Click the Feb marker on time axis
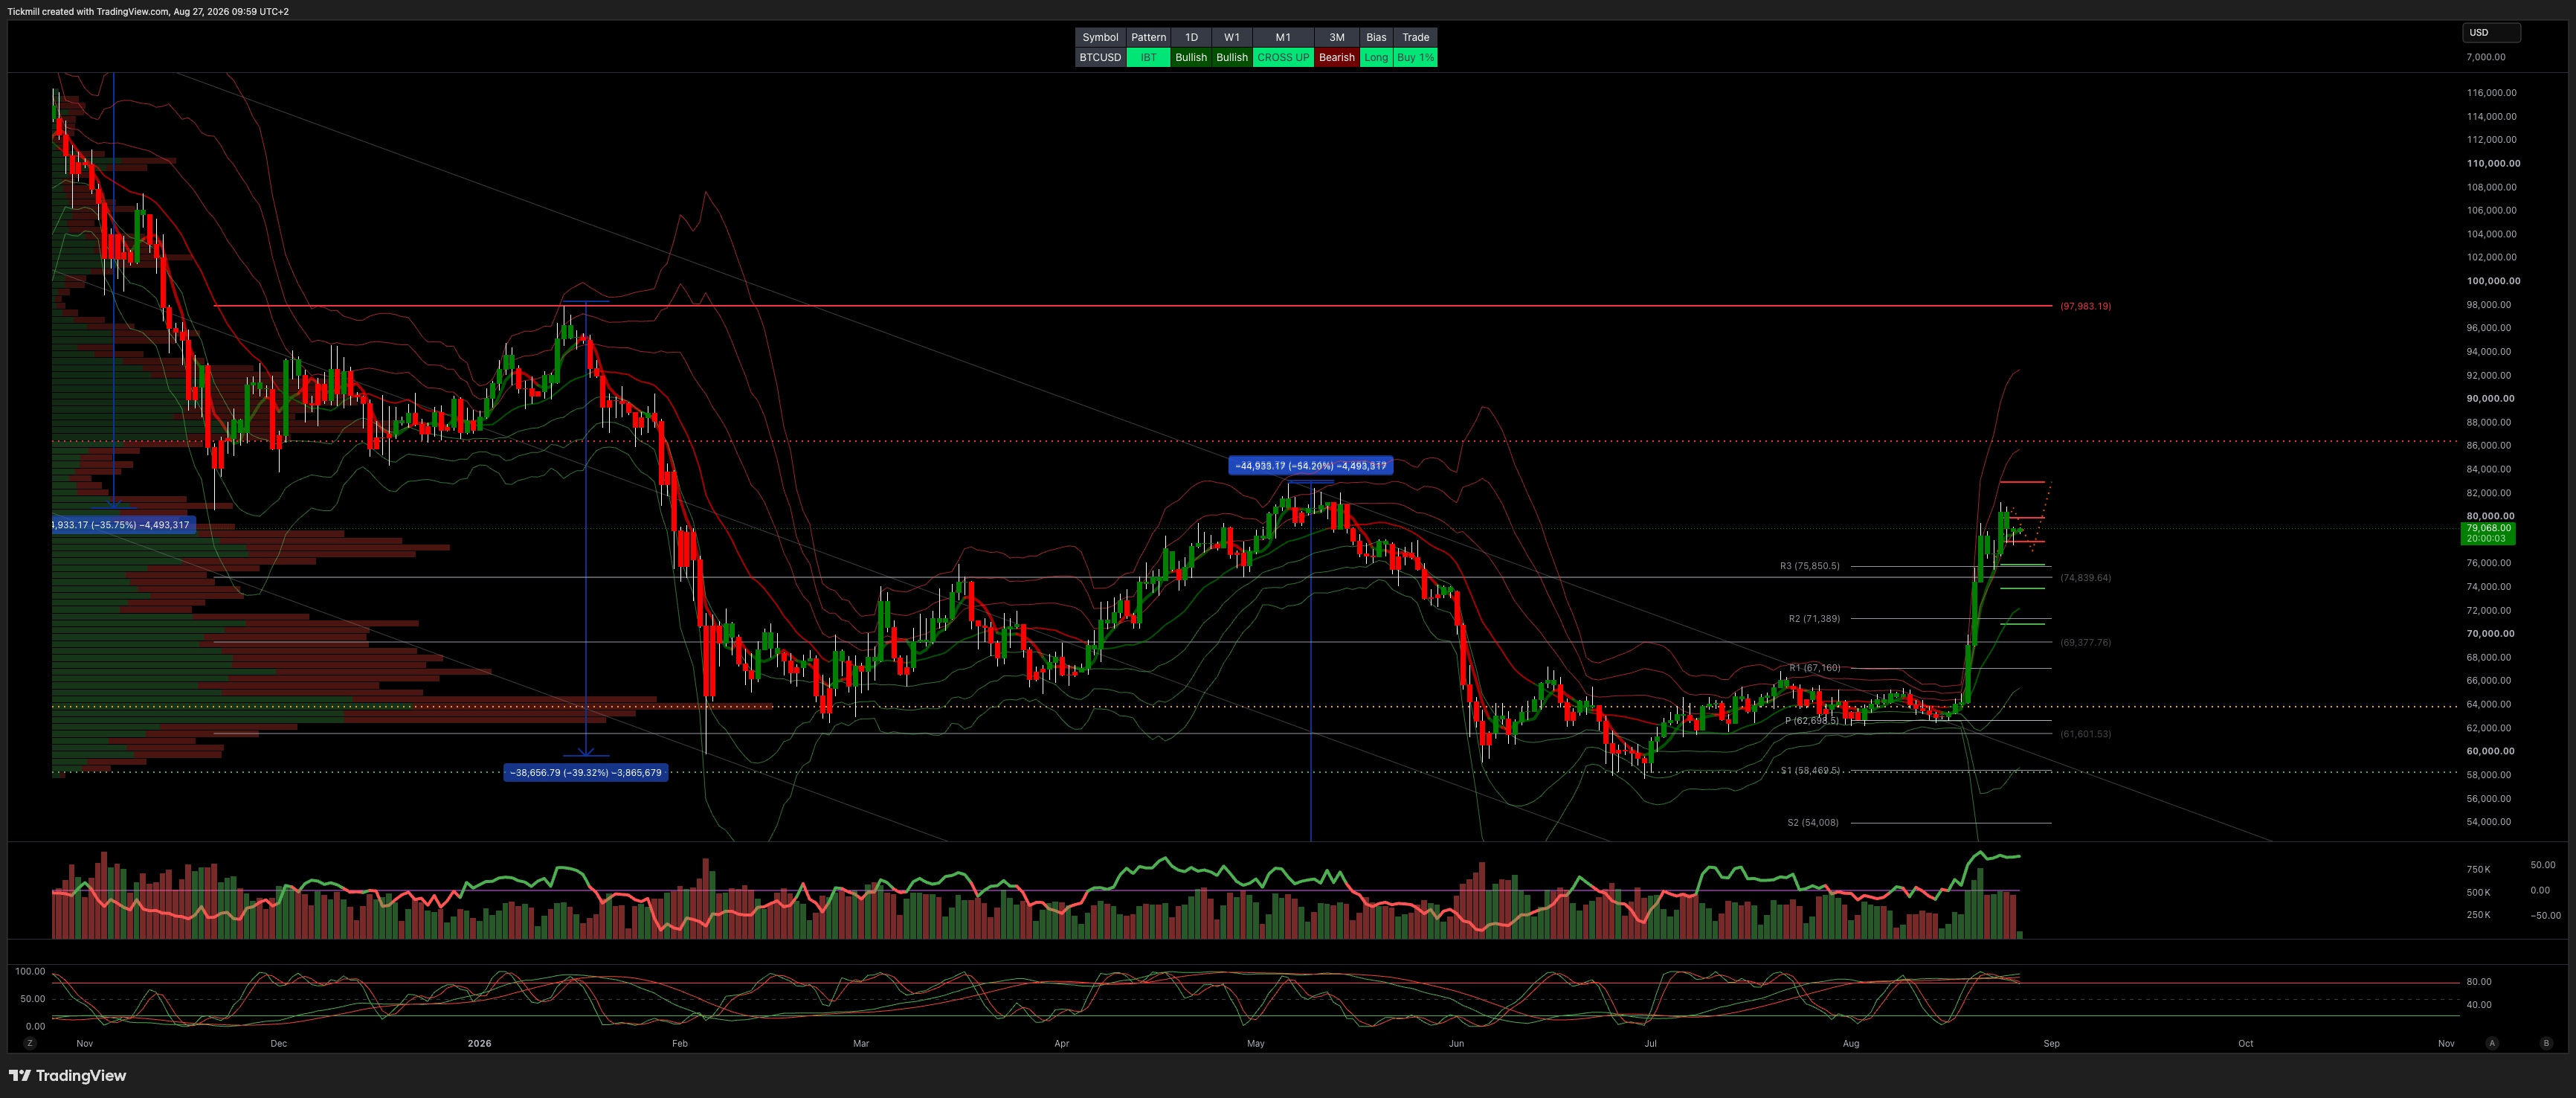2576x1098 pixels. coord(680,1043)
